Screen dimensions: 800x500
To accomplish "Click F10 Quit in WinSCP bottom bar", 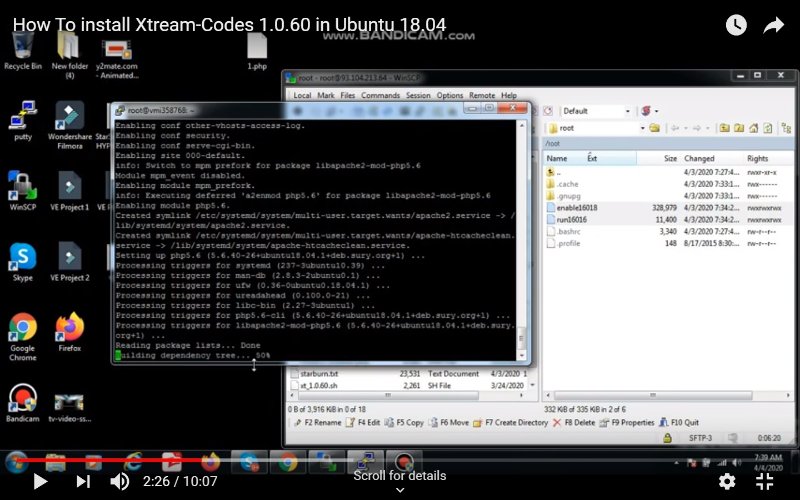I will click(x=679, y=422).
